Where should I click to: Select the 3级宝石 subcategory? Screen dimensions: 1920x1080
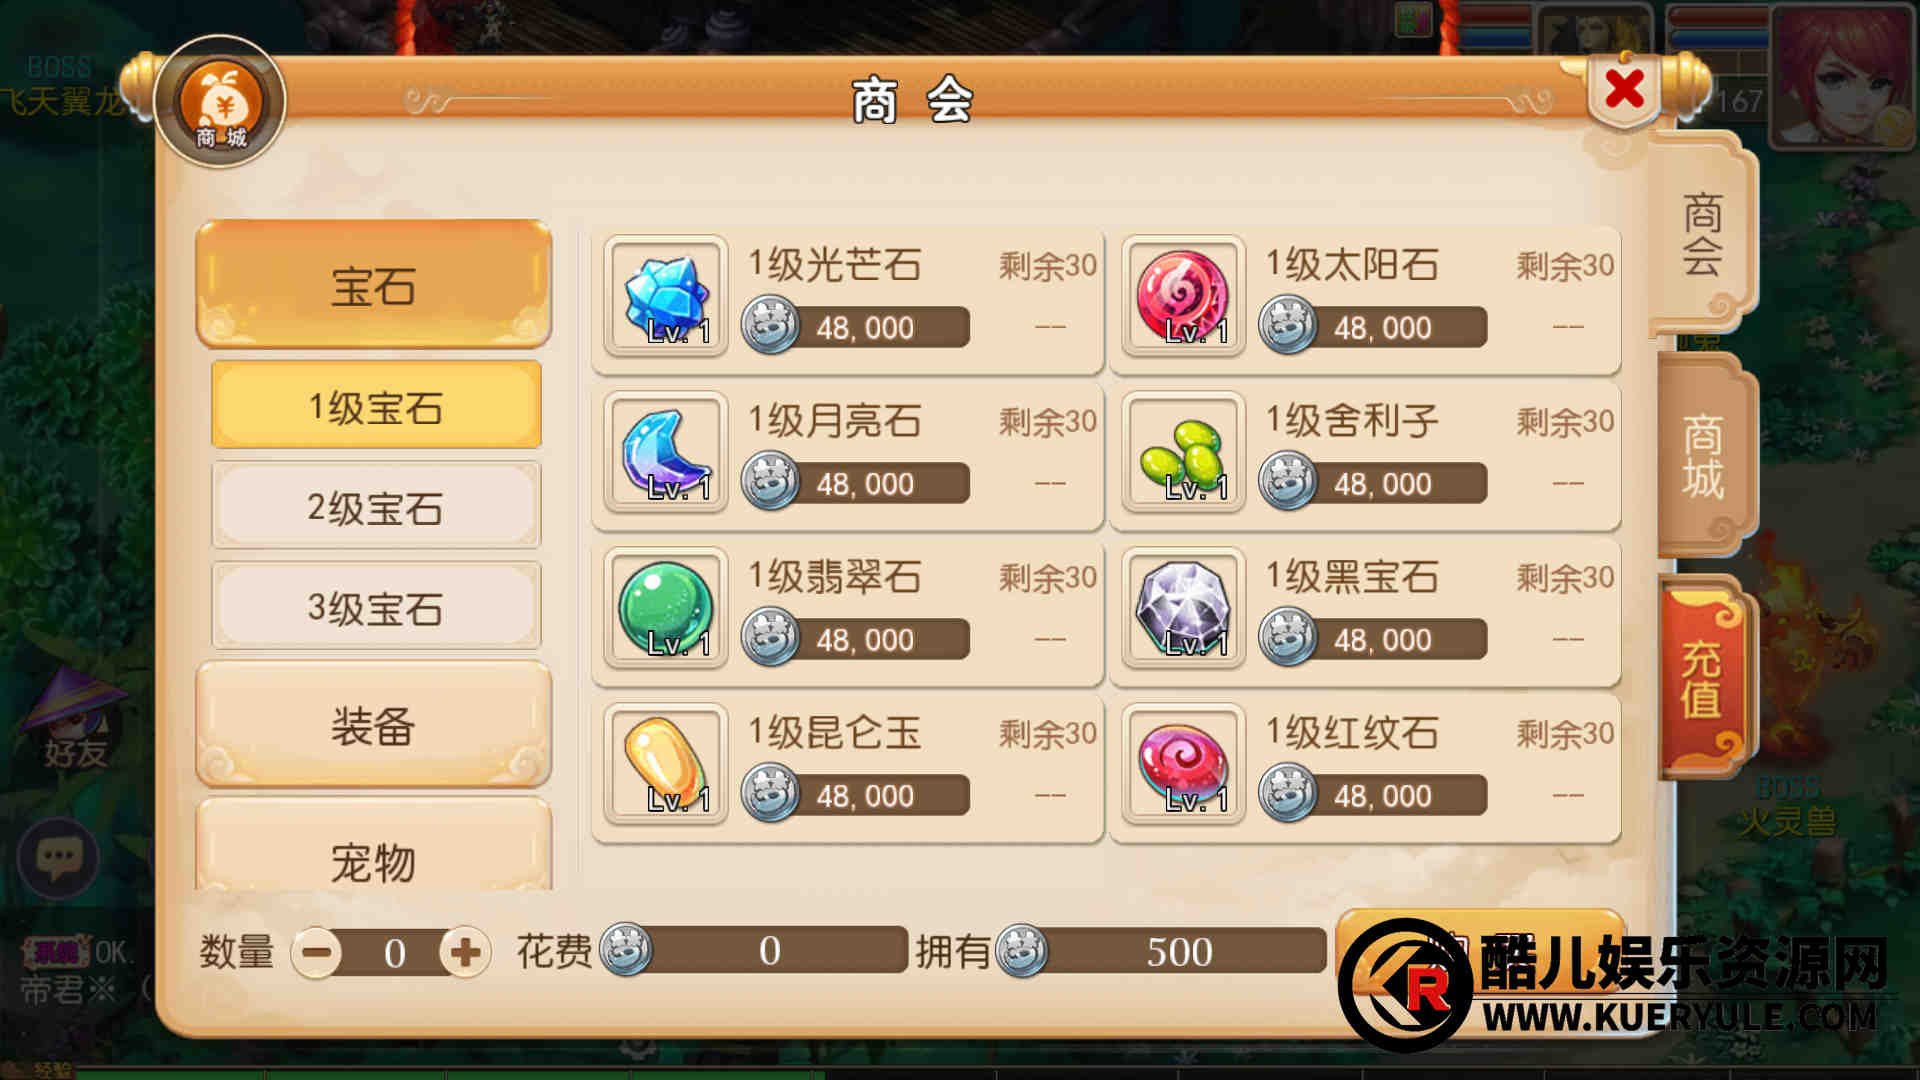[376, 606]
